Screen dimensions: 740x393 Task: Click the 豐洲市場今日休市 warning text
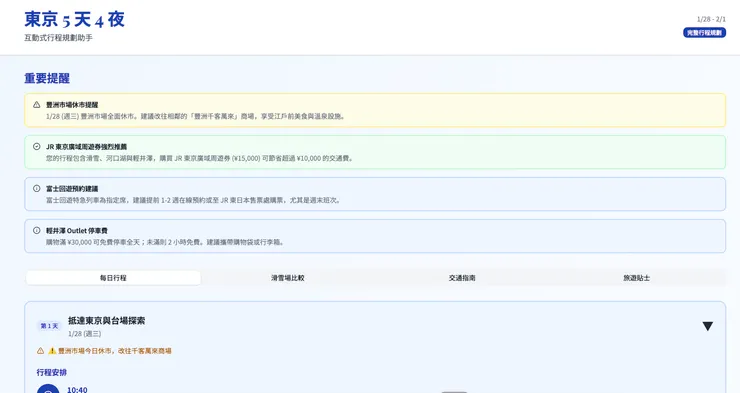[110, 351]
